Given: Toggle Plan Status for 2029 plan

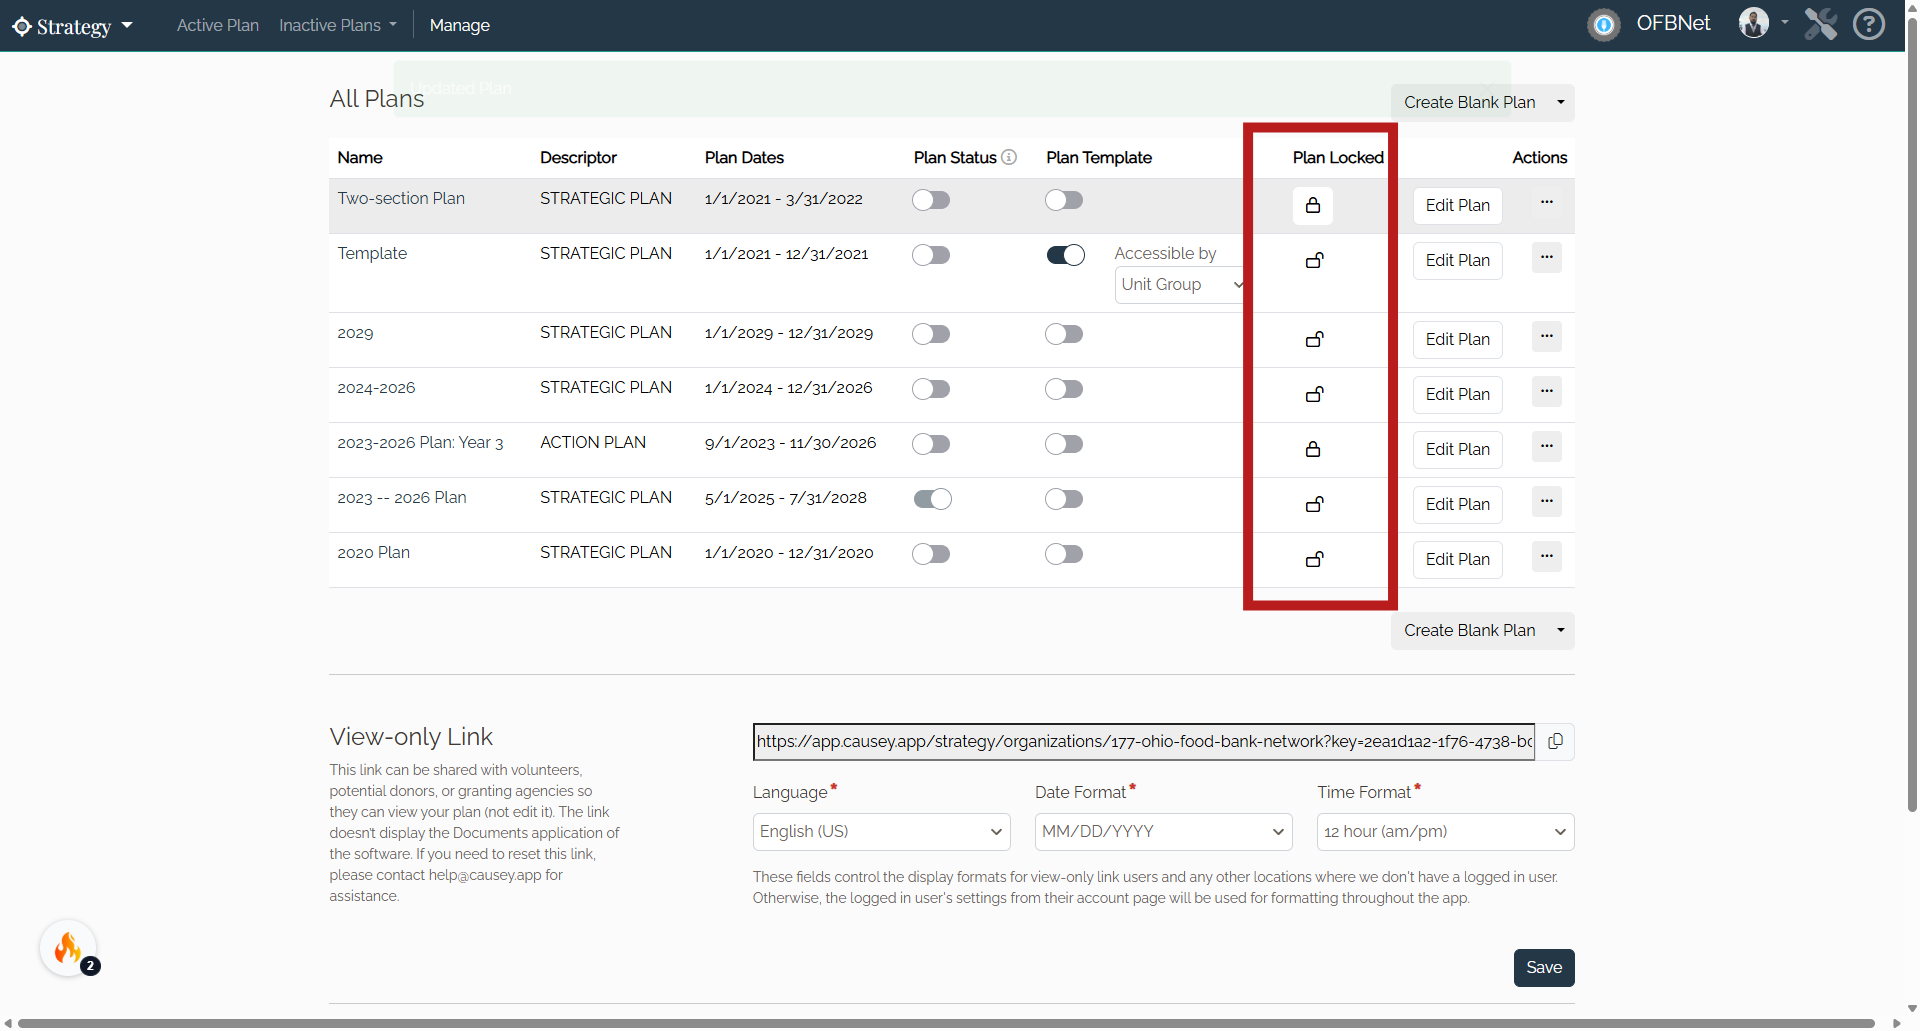Looking at the screenshot, I should [x=931, y=335].
